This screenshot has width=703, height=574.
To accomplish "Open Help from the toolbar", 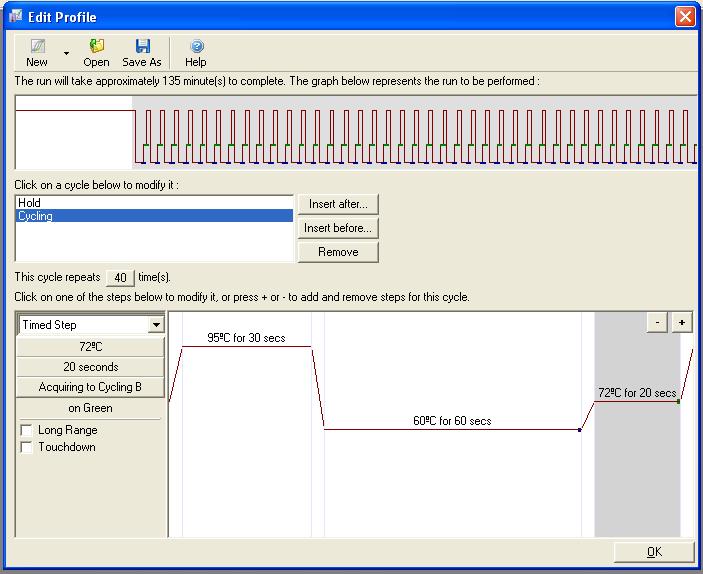I will tap(196, 52).
